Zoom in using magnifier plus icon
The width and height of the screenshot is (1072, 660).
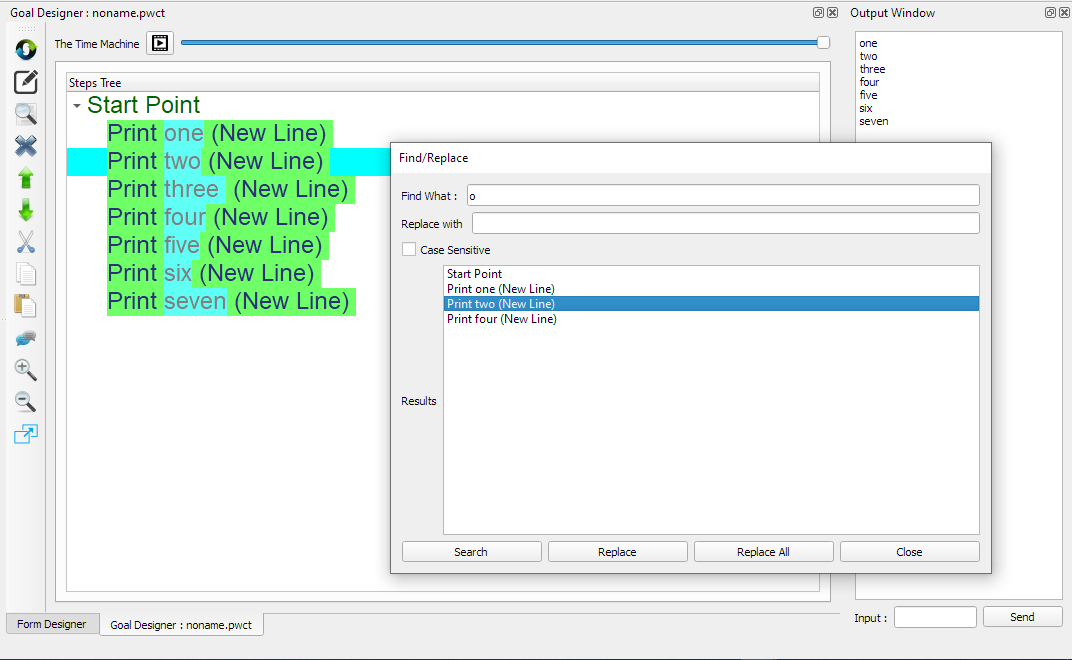(x=26, y=370)
